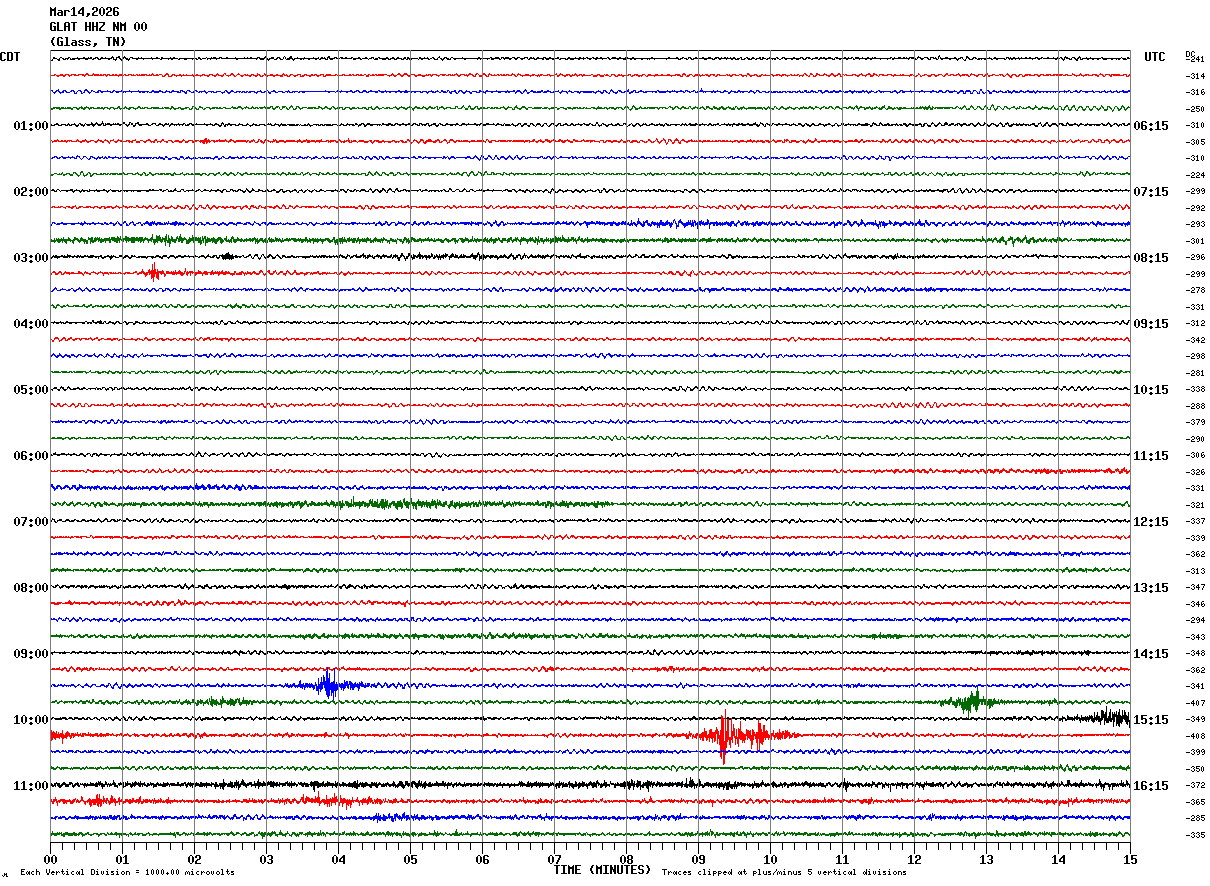Click the 10:15 UTC time label
1210x886 pixels.
coord(1151,390)
